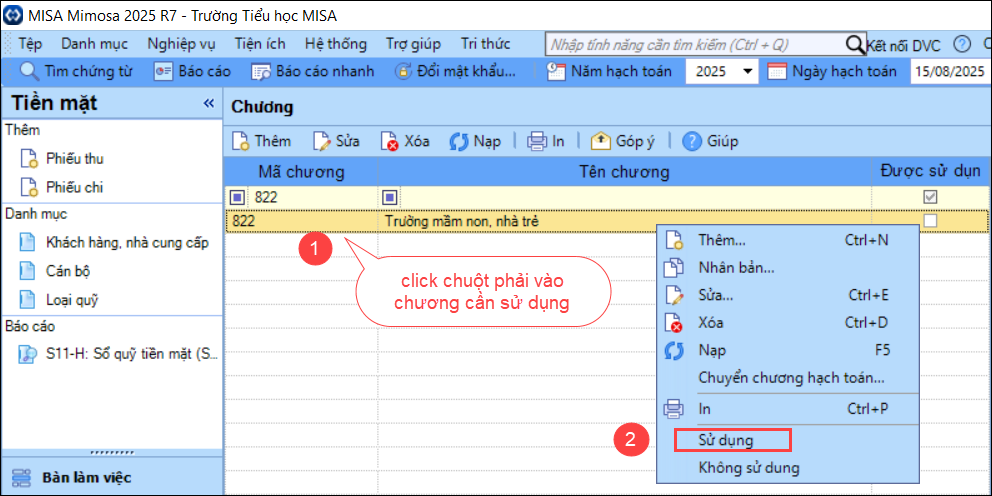Open the Tri thức menu
Screen dimensions: 992x496
tap(485, 44)
